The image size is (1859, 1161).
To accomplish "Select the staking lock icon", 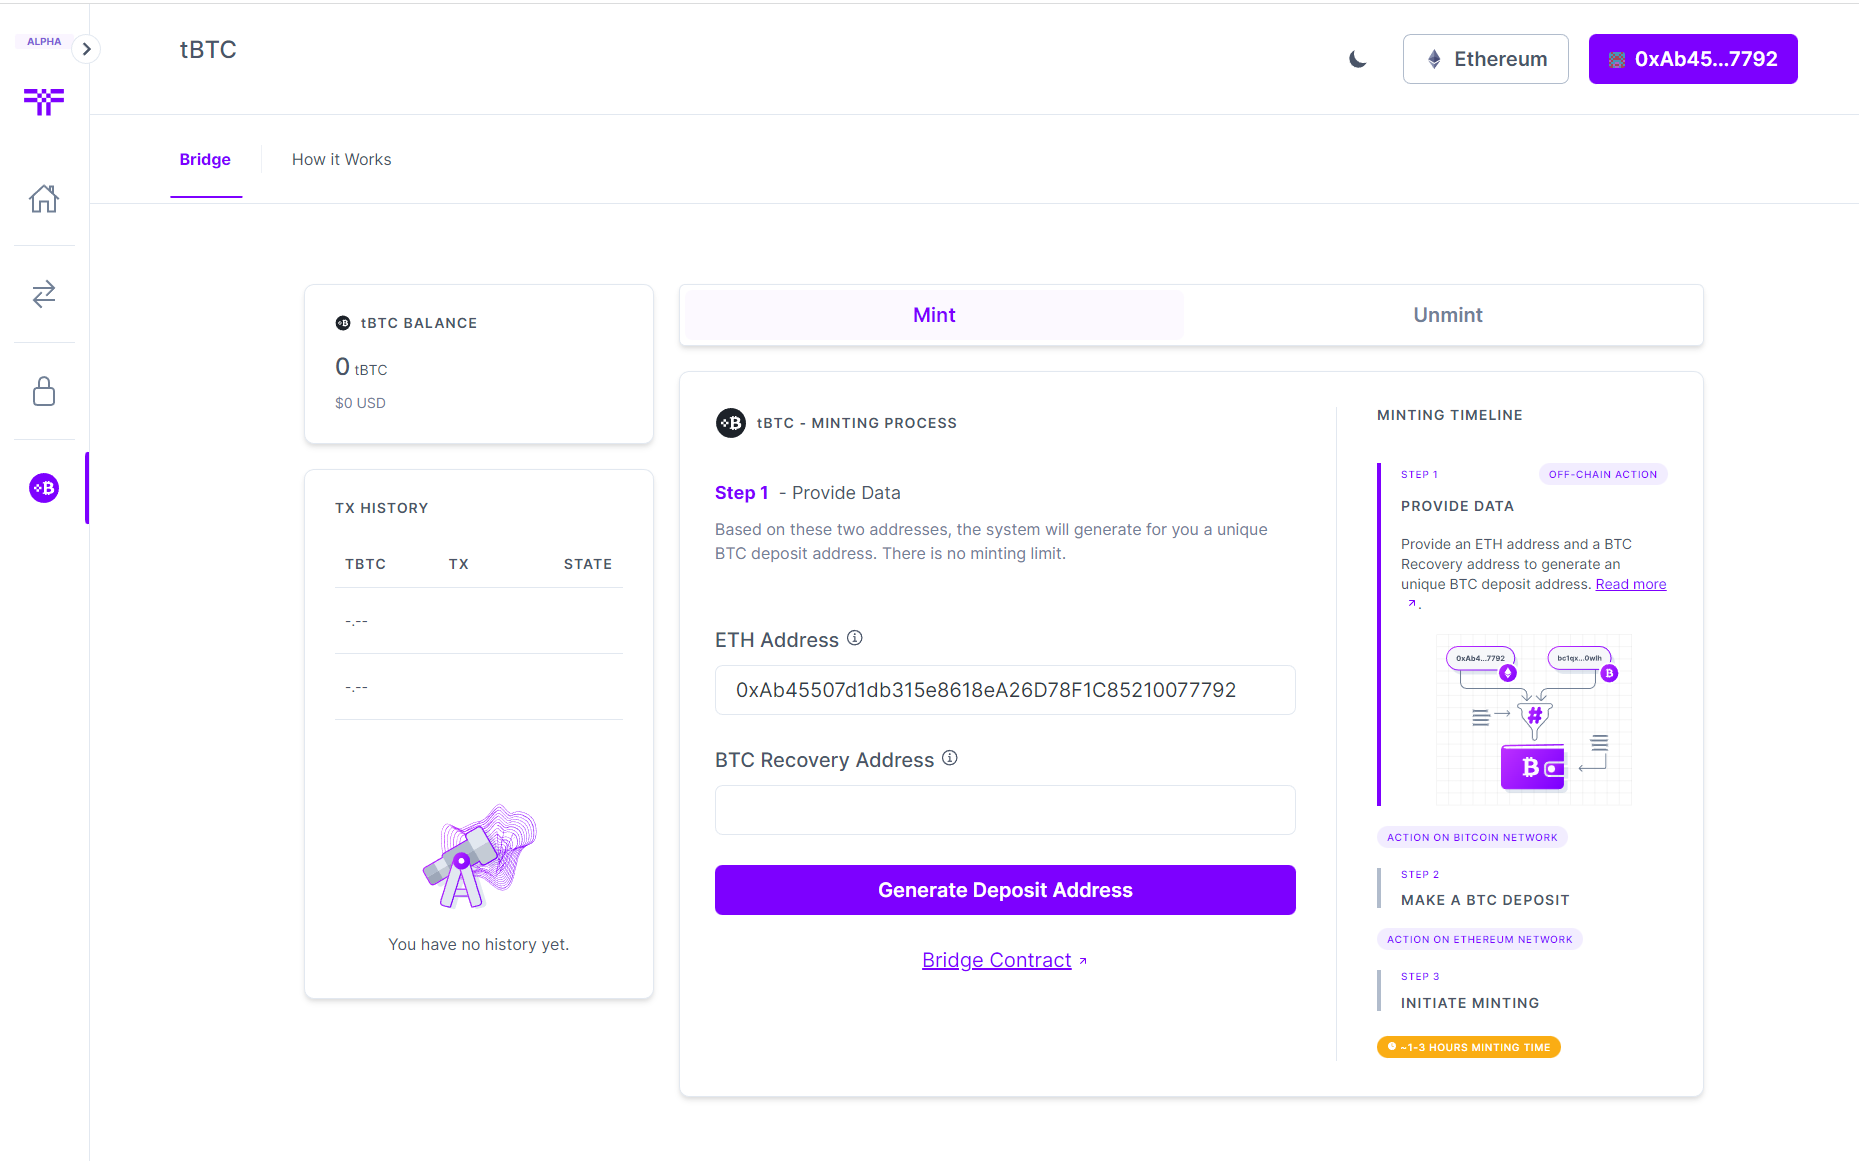I will [x=44, y=391].
